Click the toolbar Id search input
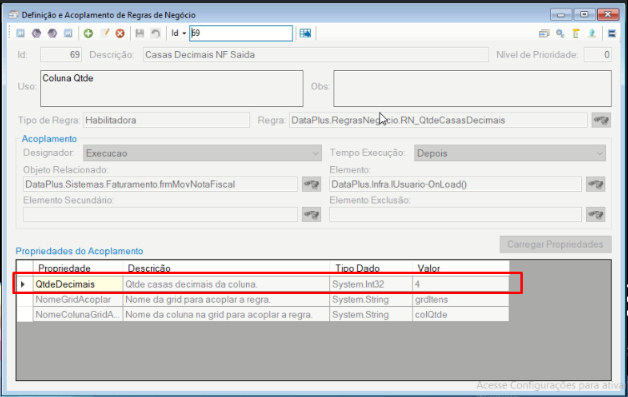 coord(241,33)
